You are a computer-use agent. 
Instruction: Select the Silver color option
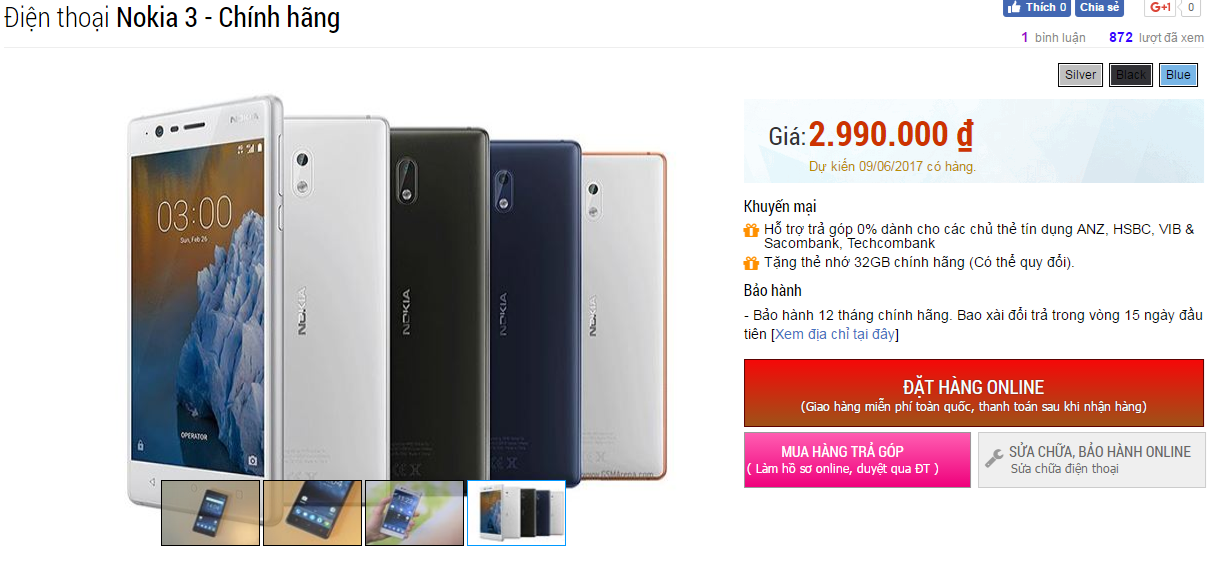pos(1080,75)
